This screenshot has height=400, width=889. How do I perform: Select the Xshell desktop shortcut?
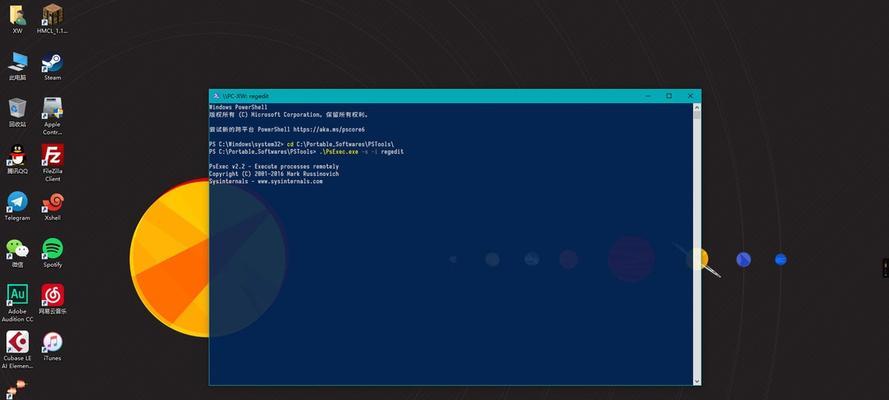click(x=53, y=206)
